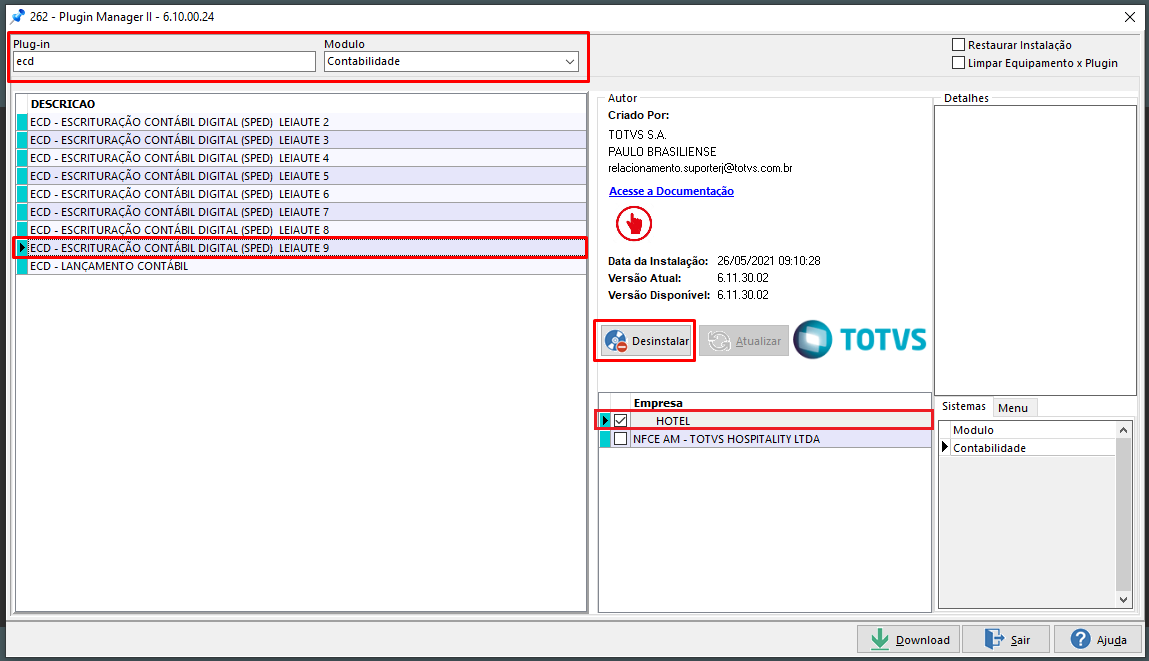Select the ECD LEIAUTE 2 row
The width and height of the screenshot is (1149, 661).
tap(301, 122)
